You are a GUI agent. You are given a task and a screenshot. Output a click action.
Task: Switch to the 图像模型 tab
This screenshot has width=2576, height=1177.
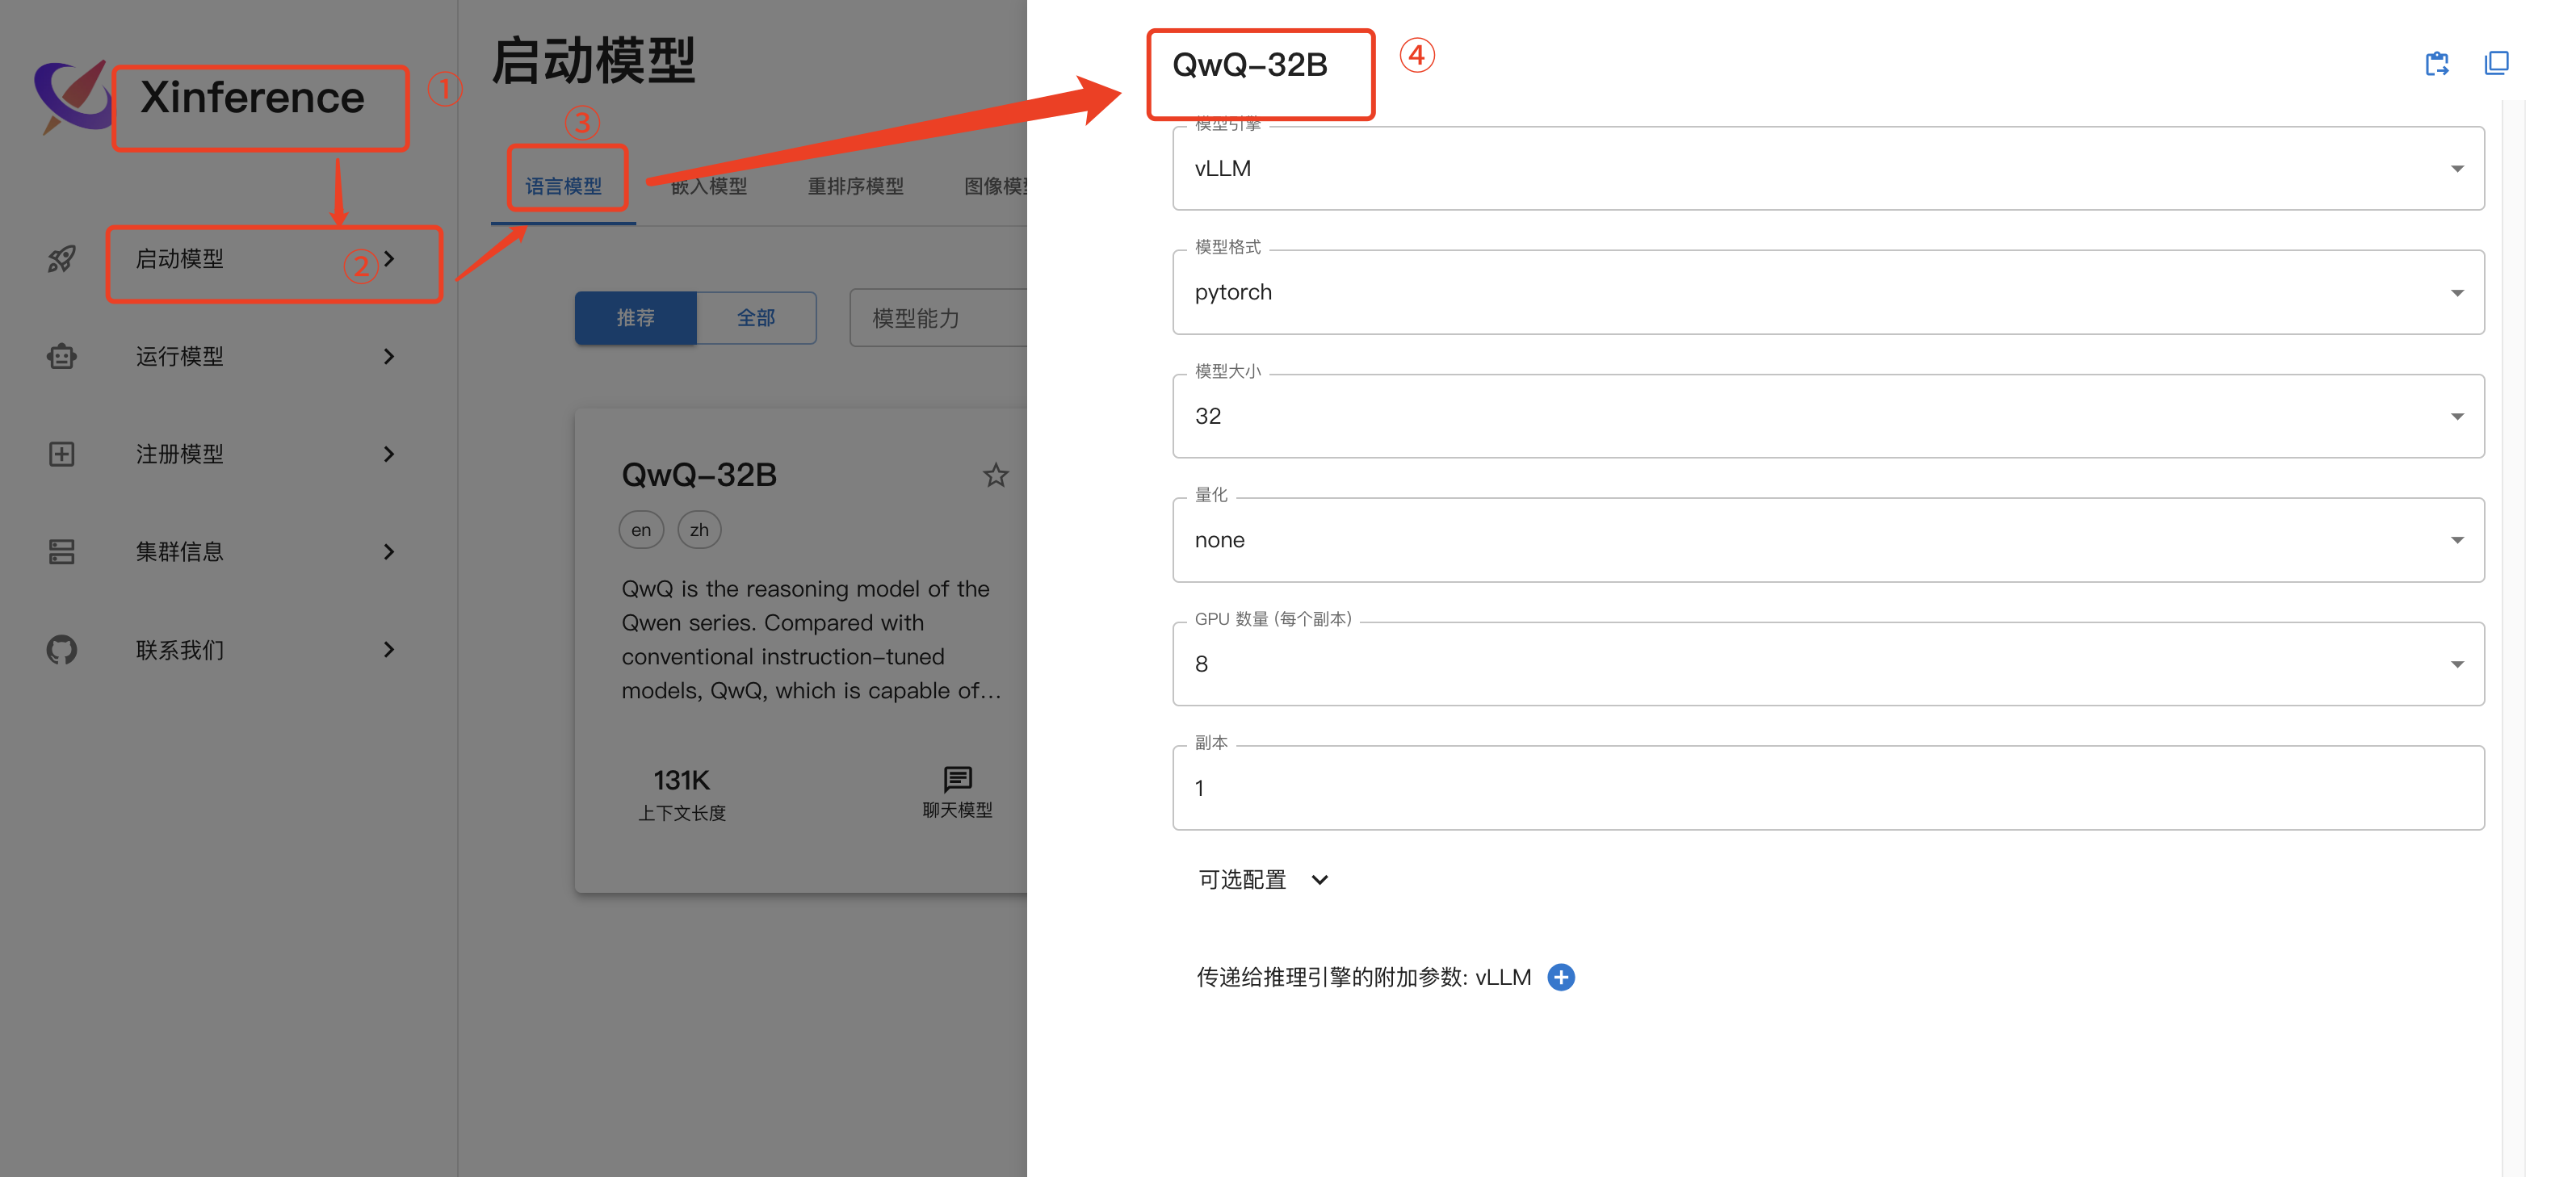(994, 186)
